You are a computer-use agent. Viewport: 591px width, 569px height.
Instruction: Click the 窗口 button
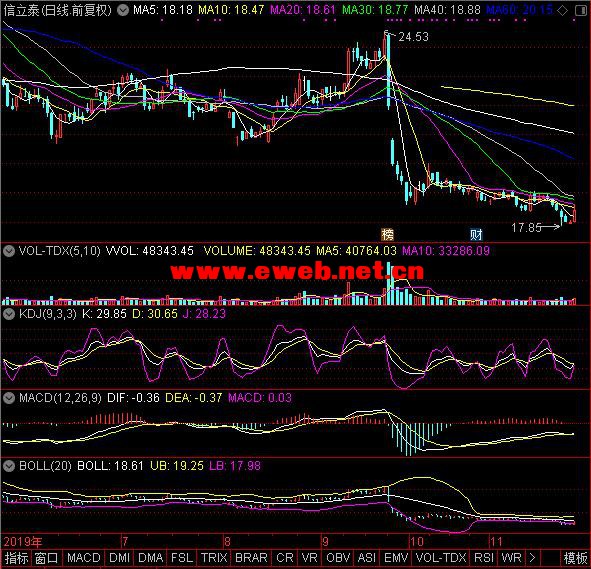(46, 558)
